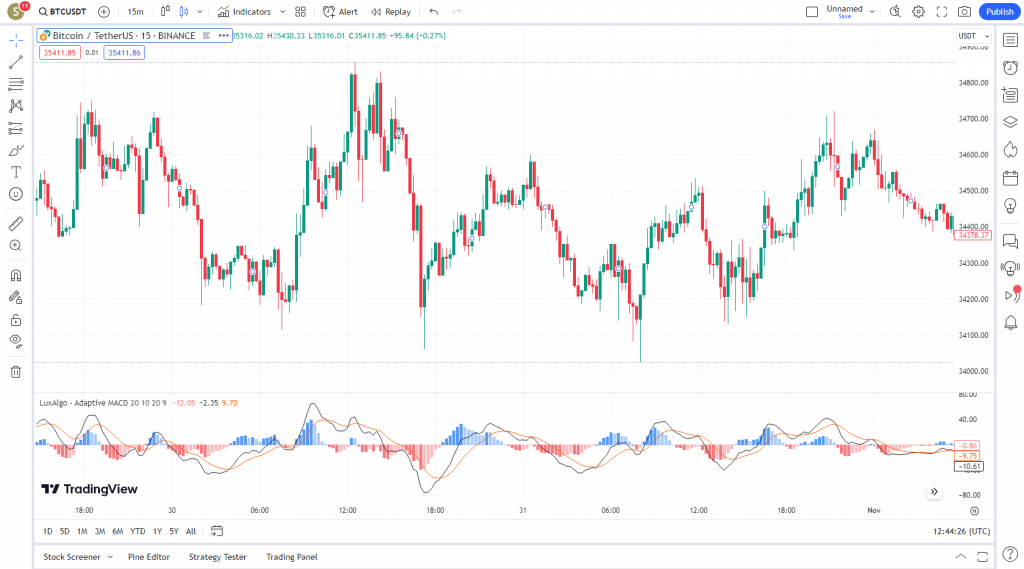Screen dimensions: 1024x569
Task: Select the 1M date range
Action: tap(82, 531)
